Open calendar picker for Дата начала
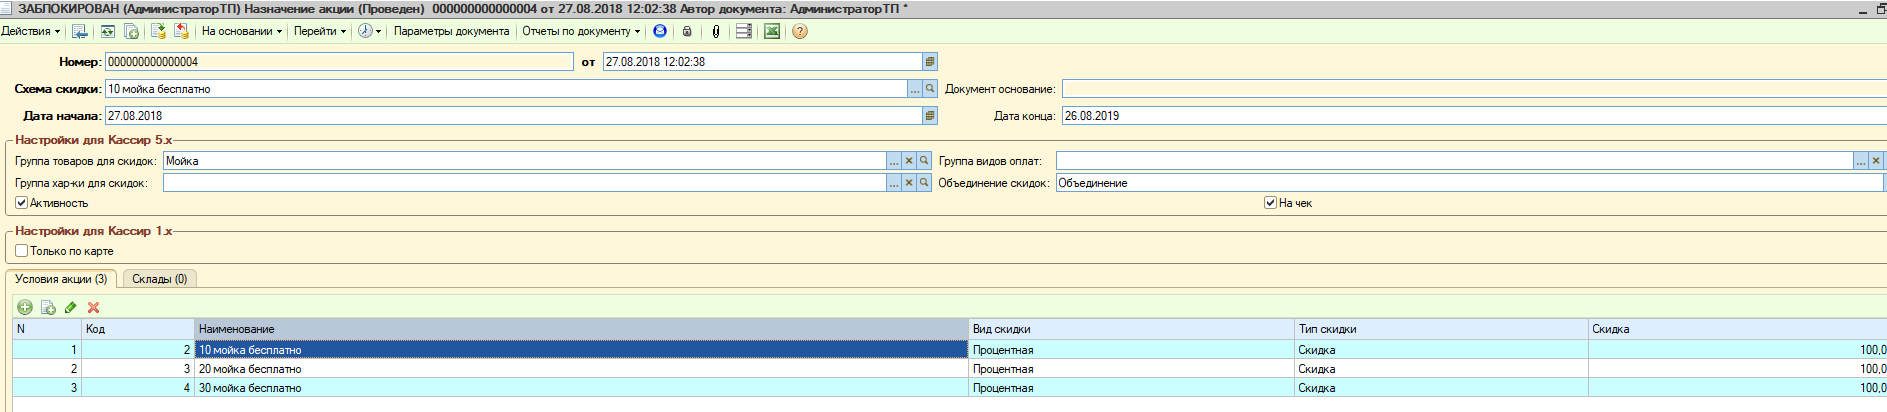1887x412 pixels. tap(930, 116)
